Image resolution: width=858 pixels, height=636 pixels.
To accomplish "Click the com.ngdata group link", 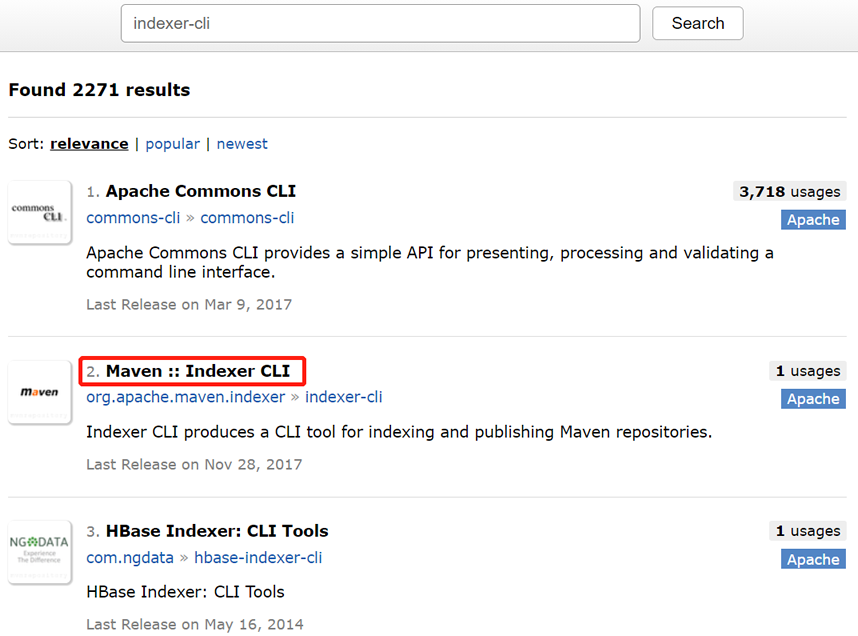I will coord(130,558).
